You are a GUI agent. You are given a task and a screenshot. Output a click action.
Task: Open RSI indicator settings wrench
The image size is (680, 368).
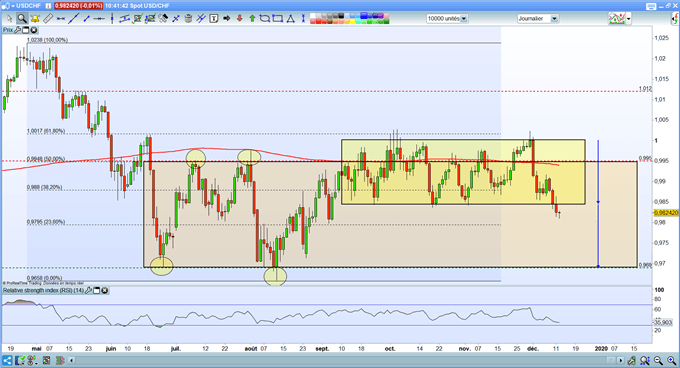(x=88, y=290)
